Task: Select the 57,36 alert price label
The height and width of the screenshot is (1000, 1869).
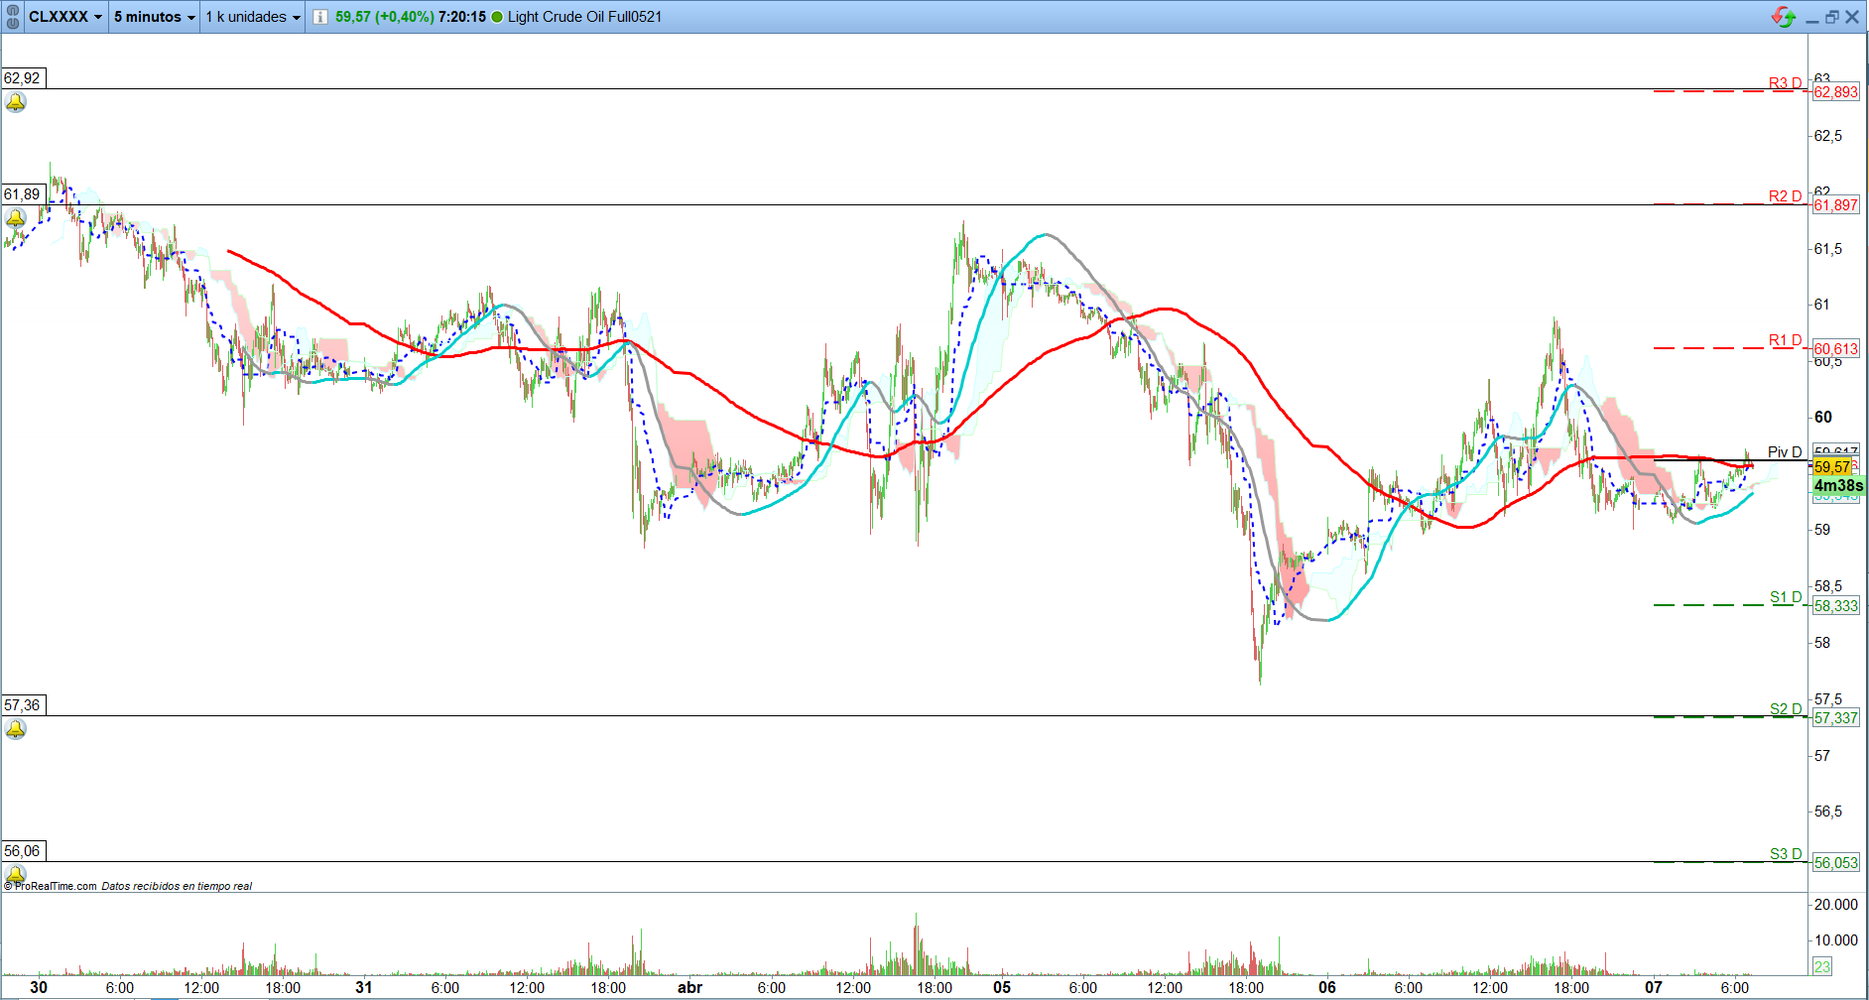Action: coord(23,705)
